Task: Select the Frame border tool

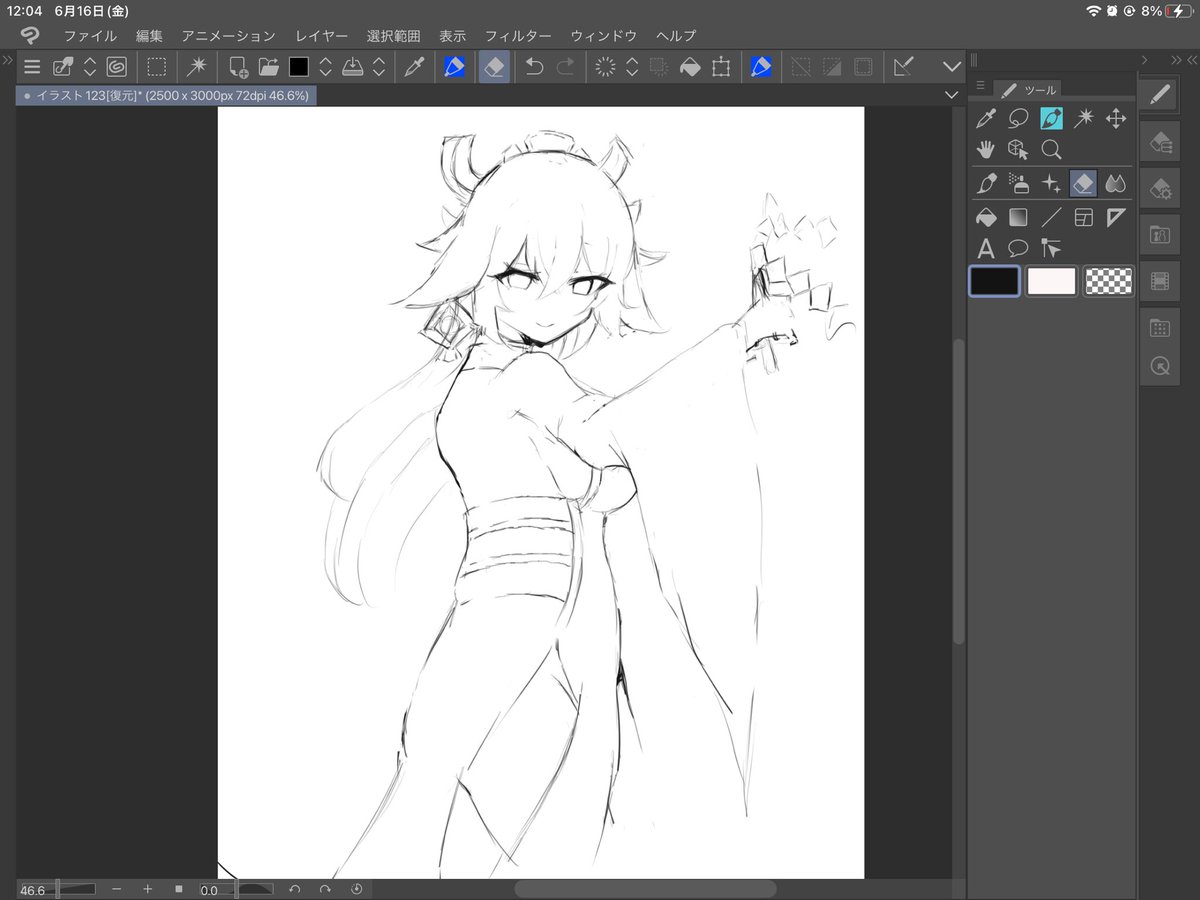Action: [x=1083, y=216]
